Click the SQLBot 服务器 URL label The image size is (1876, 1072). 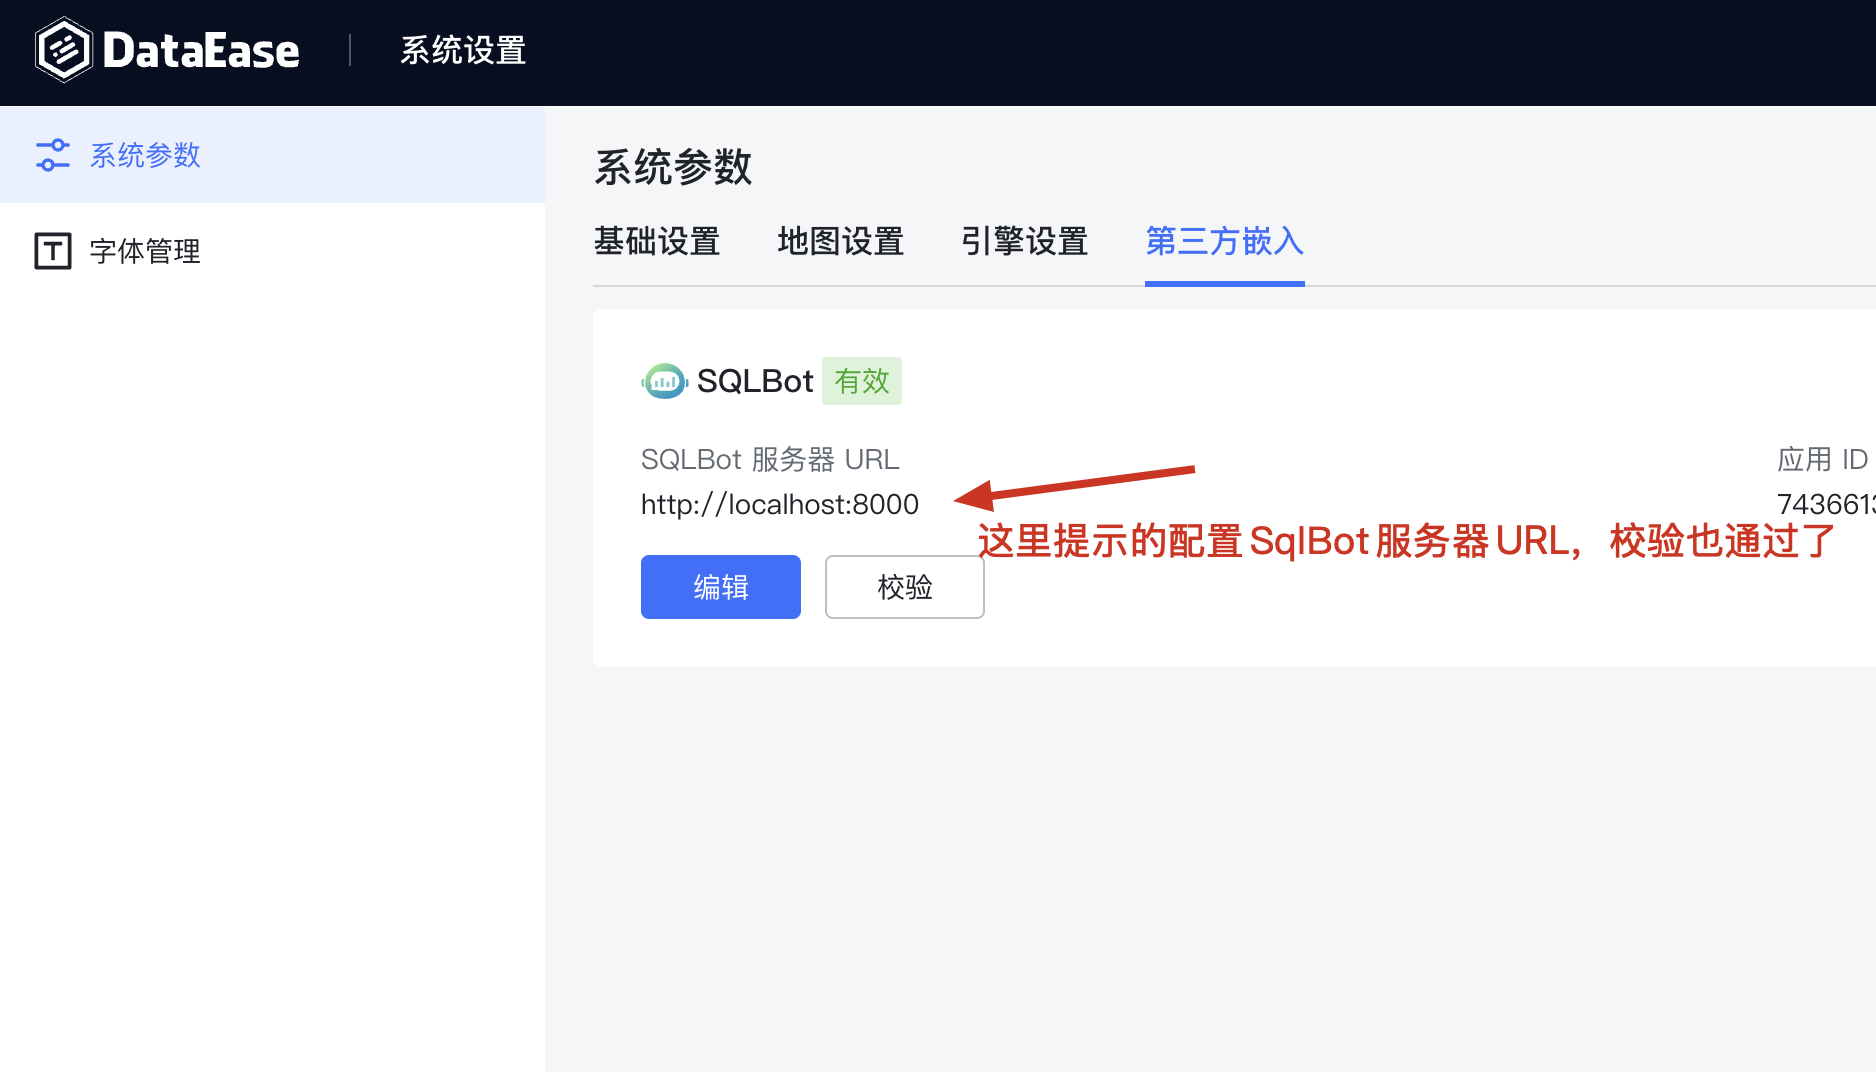coord(770,459)
